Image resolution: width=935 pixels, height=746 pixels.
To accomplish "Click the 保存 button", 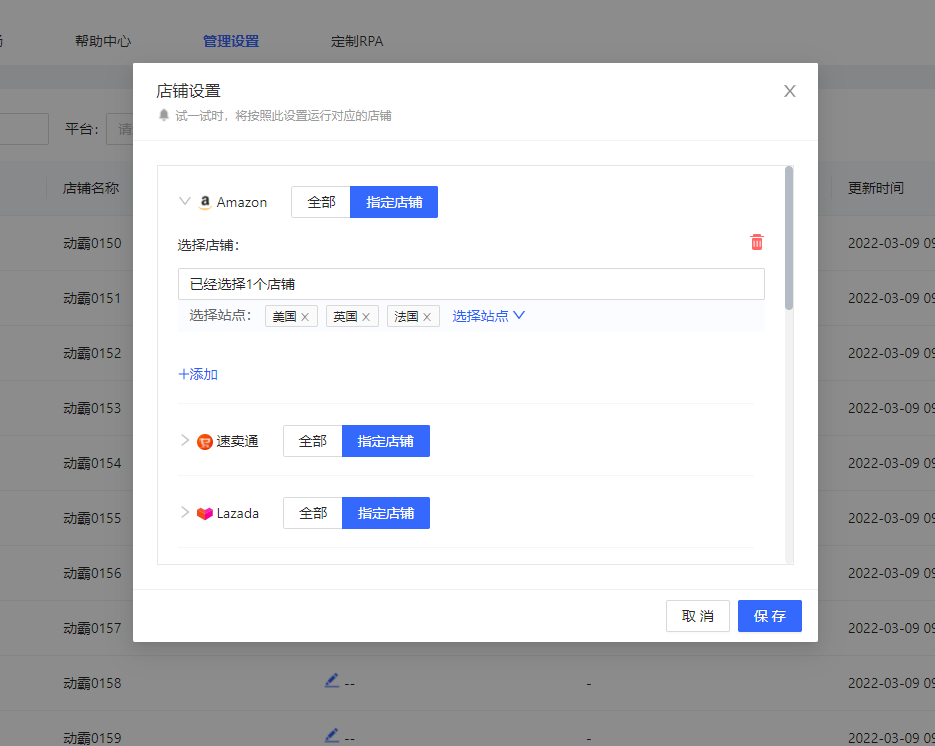I will [770, 616].
